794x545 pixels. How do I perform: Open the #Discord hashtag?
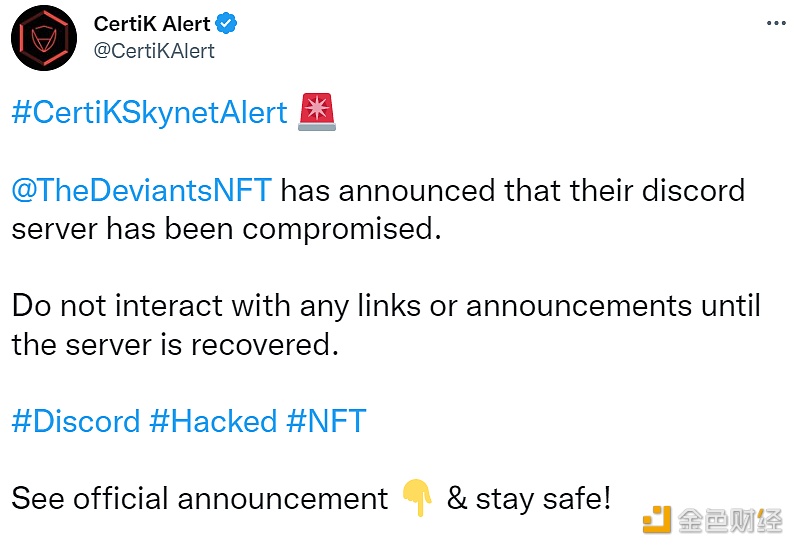76,421
